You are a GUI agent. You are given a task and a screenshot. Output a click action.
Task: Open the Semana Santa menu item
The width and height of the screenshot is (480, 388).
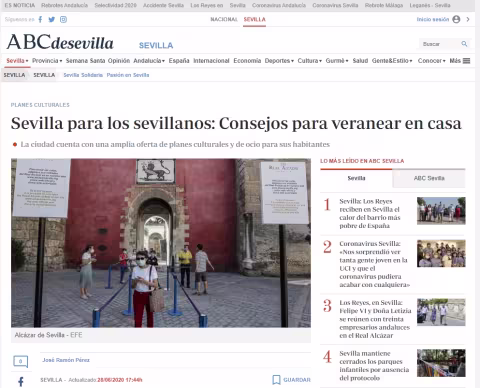85,61
